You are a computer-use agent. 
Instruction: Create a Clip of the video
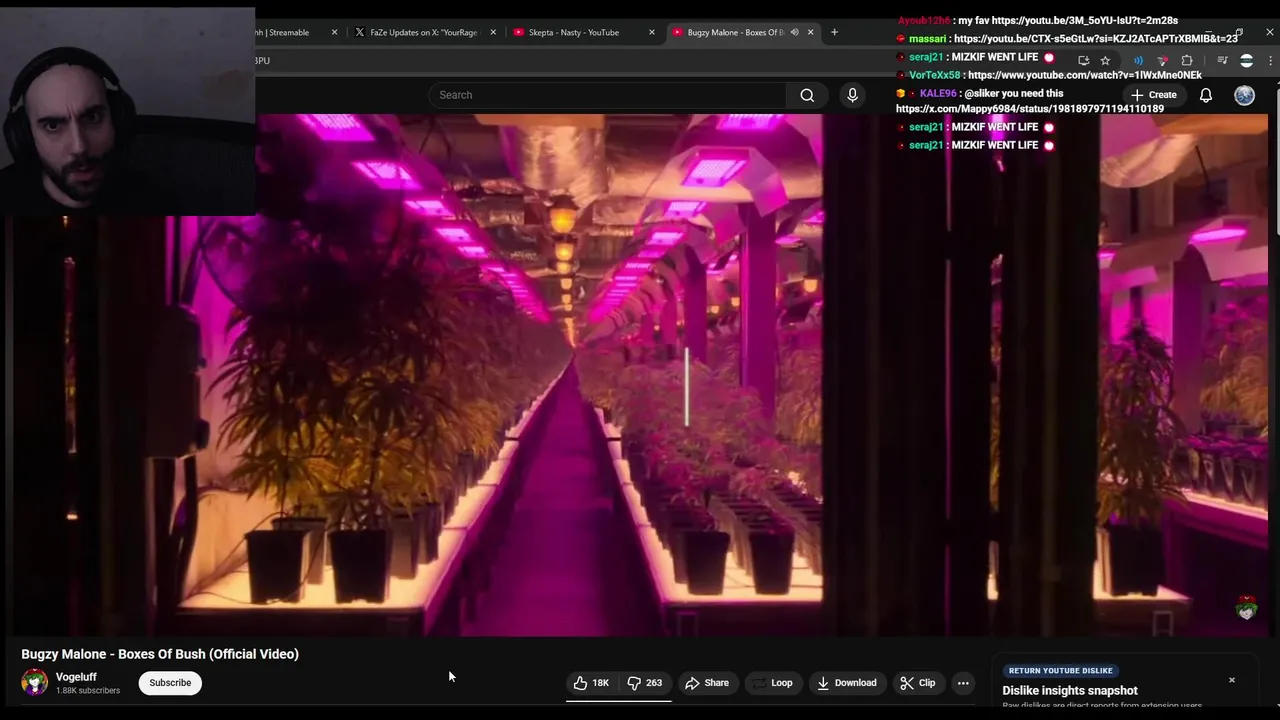[917, 683]
